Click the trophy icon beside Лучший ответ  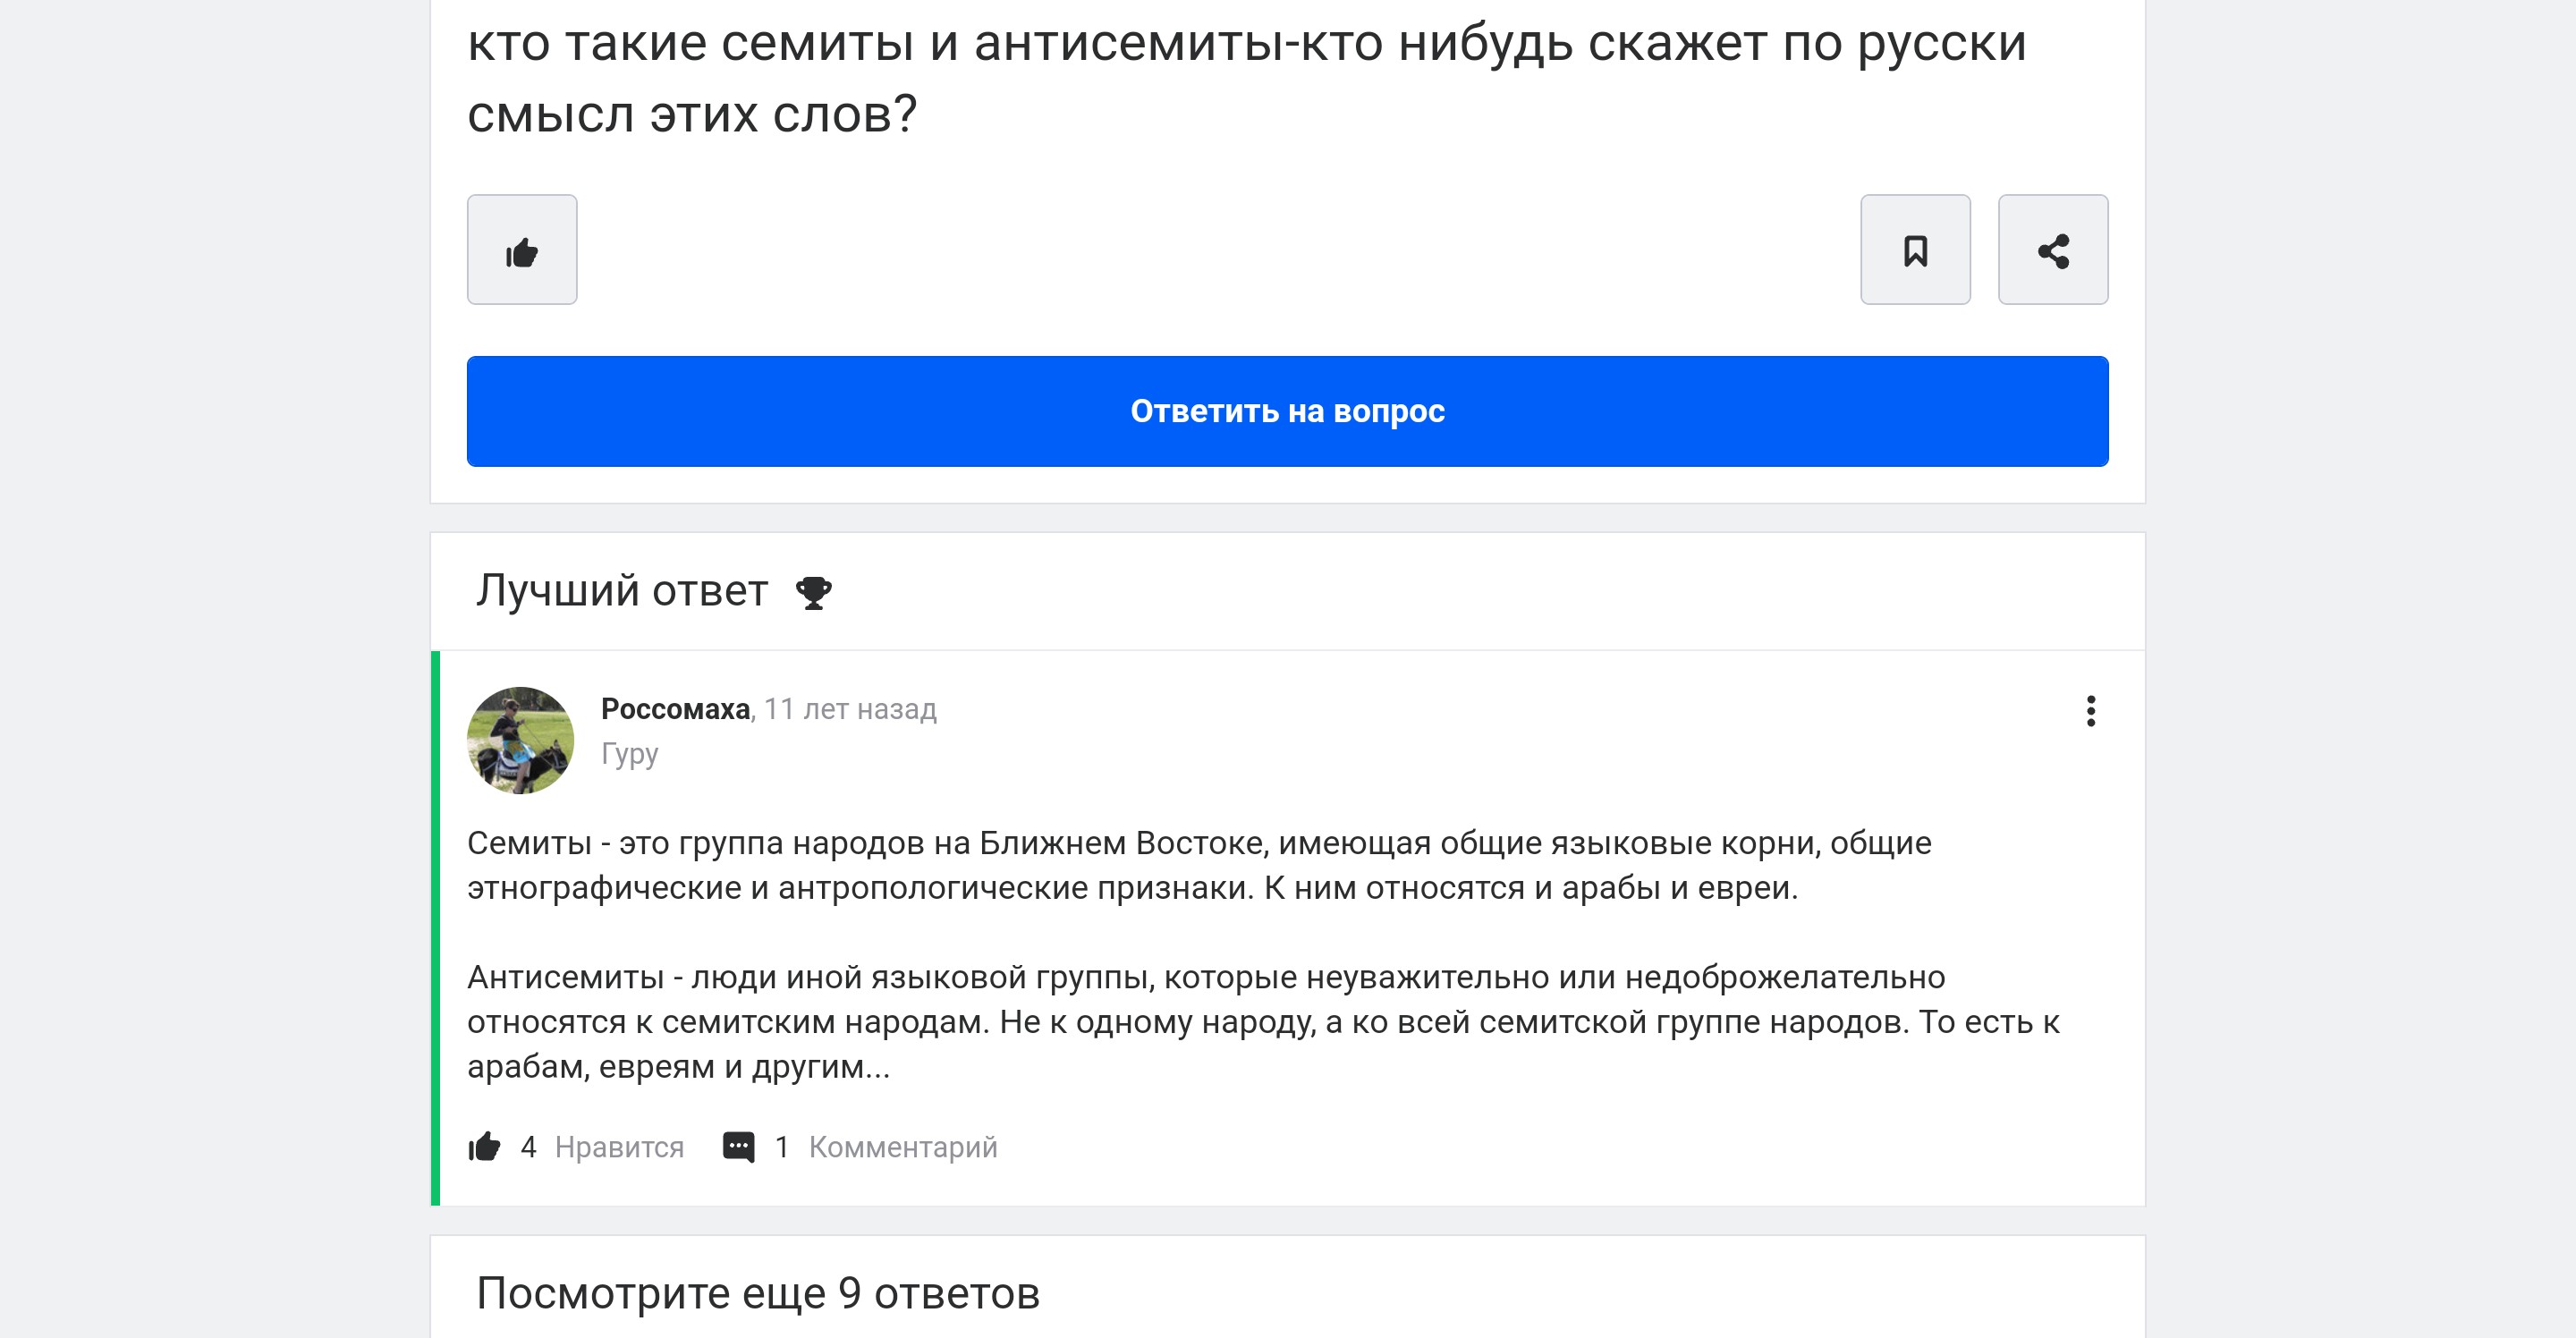click(813, 592)
